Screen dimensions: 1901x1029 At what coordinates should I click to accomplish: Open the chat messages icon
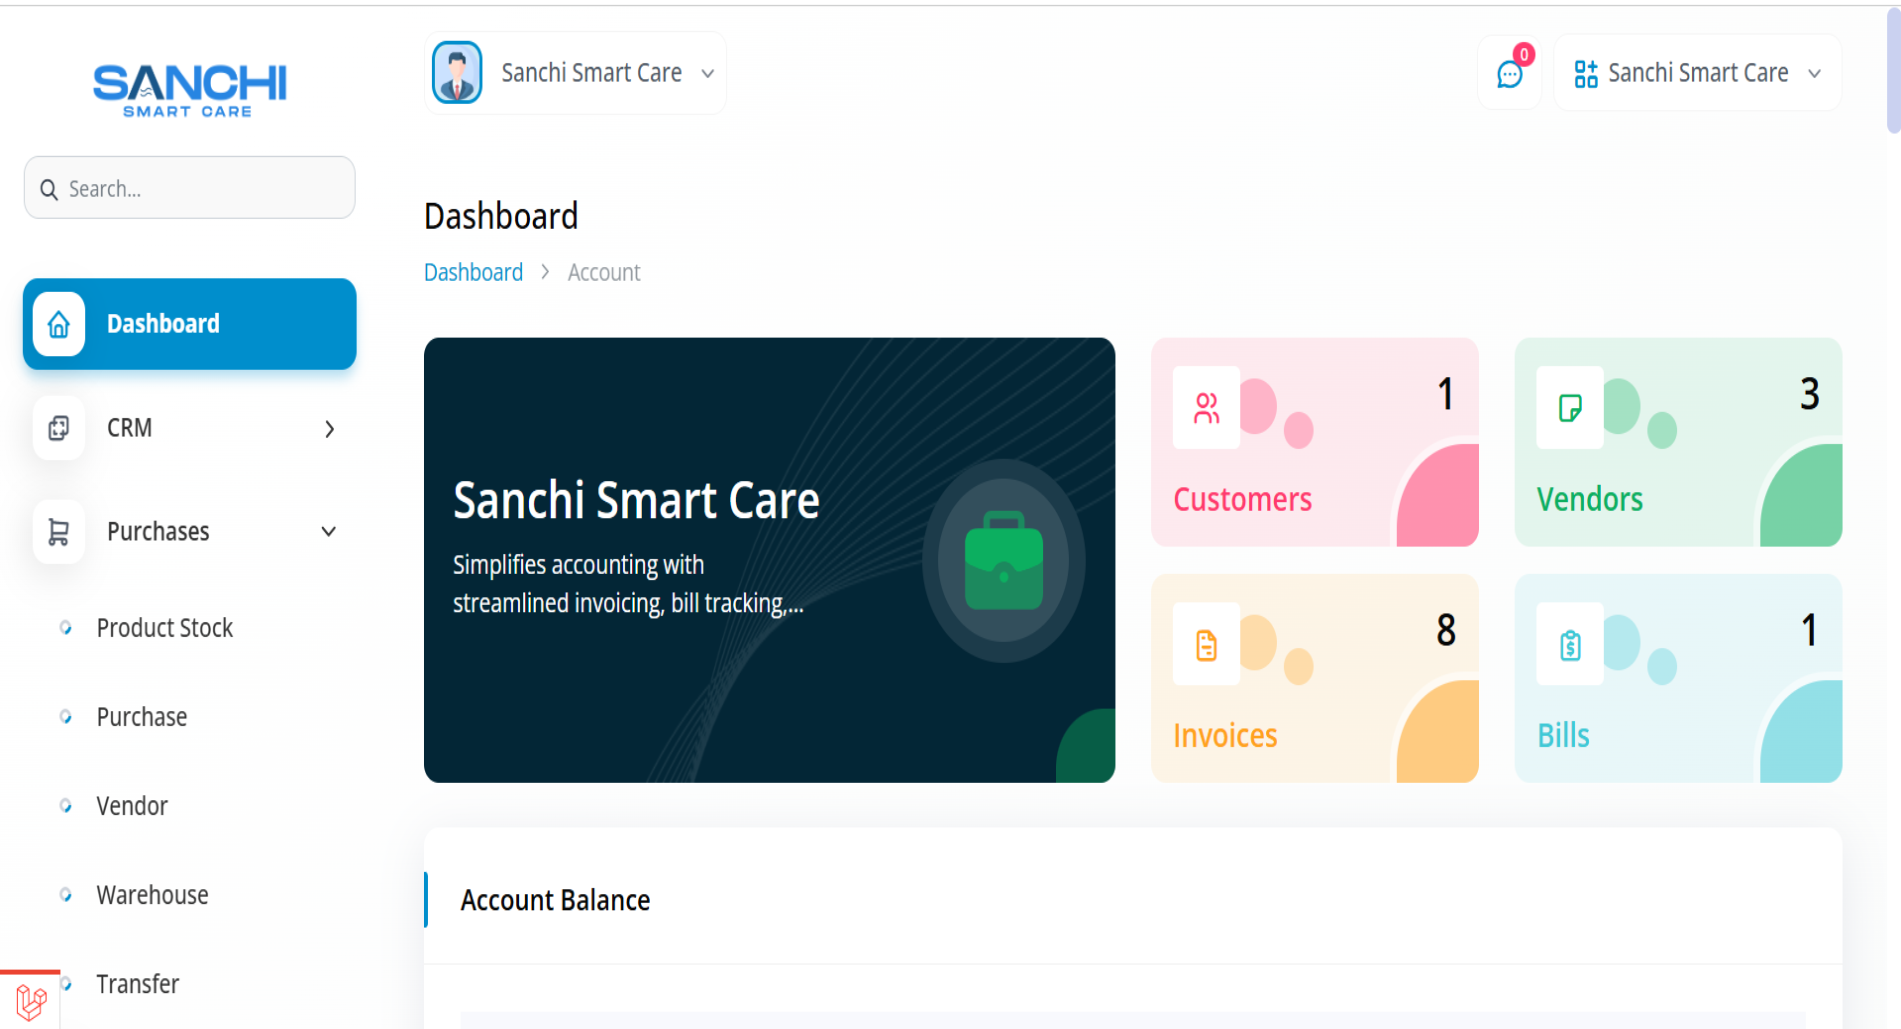coord(1509,74)
